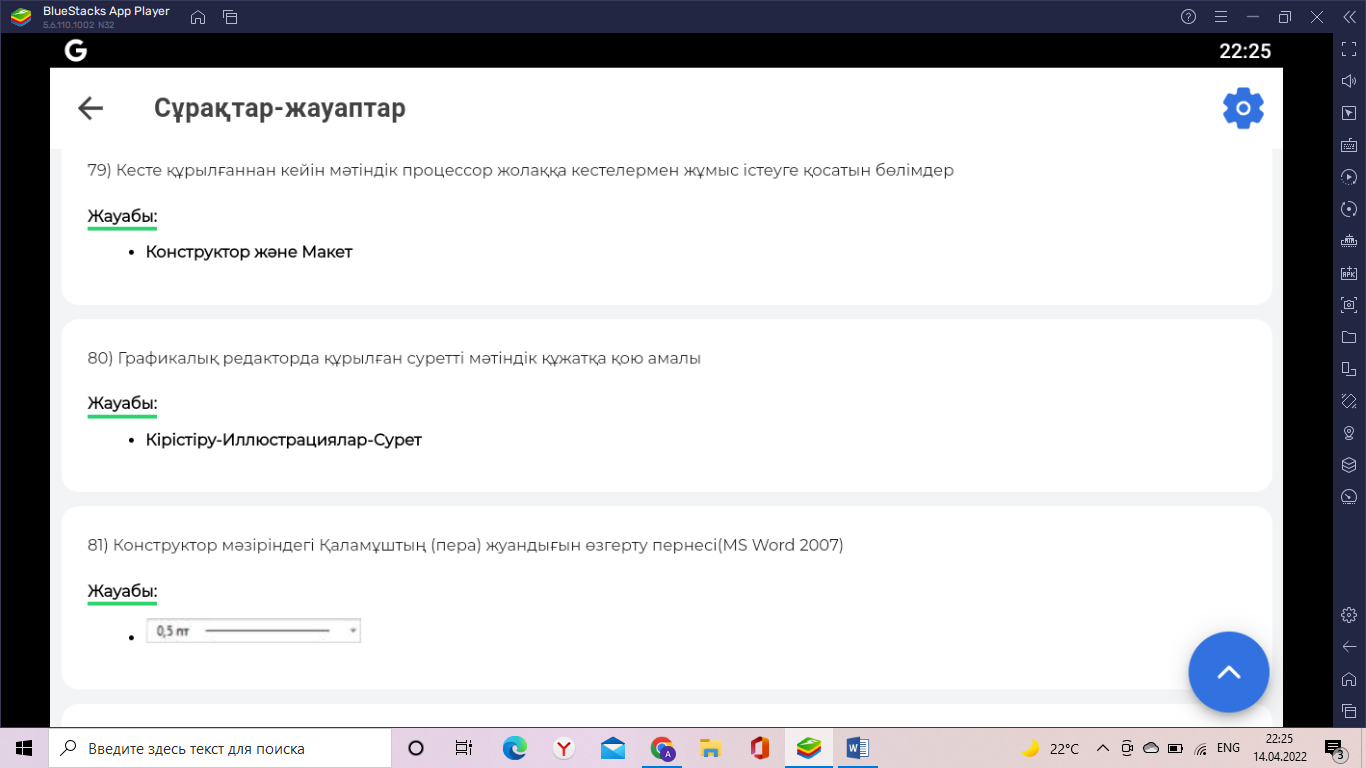Click the taskbar date and time
Image resolution: width=1366 pixels, height=768 pixels.
tap(1279, 748)
